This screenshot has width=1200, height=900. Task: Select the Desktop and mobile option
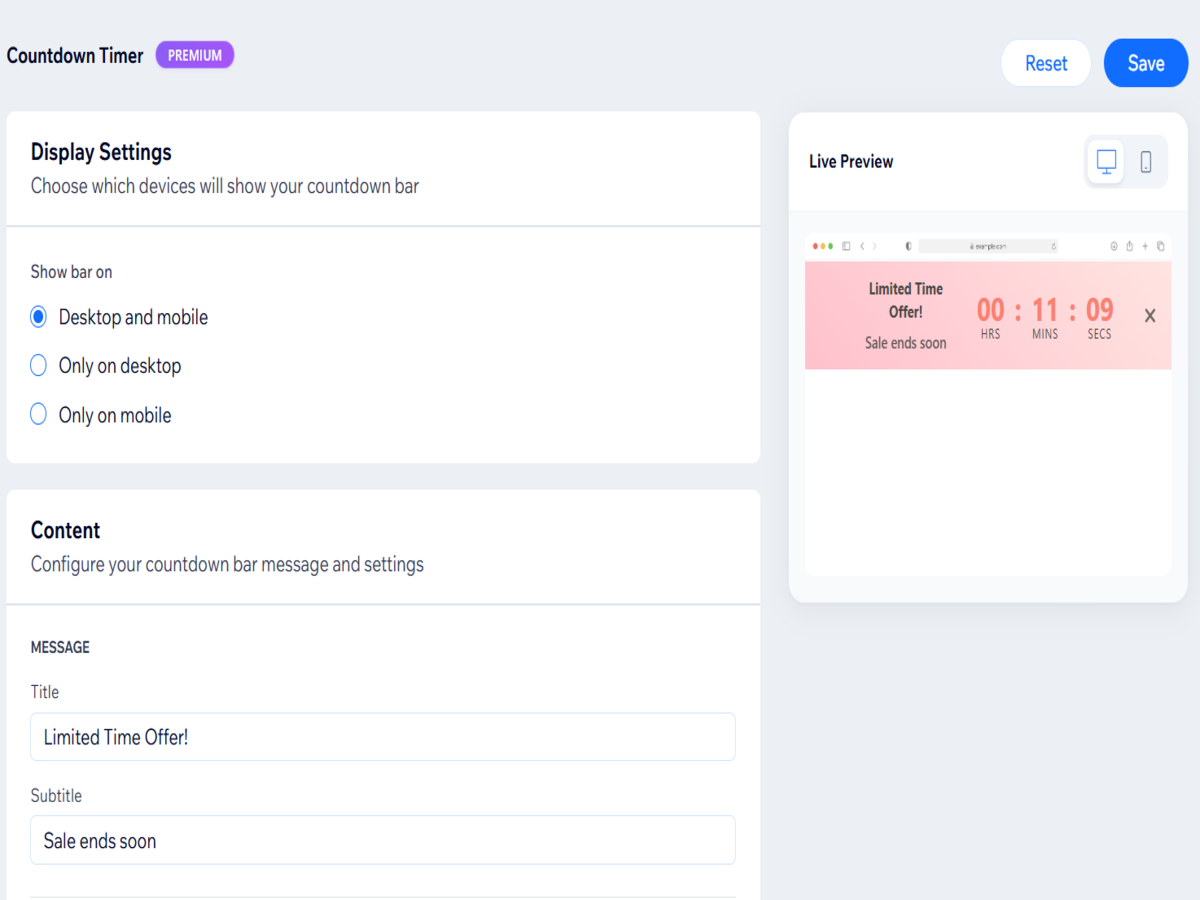(39, 317)
